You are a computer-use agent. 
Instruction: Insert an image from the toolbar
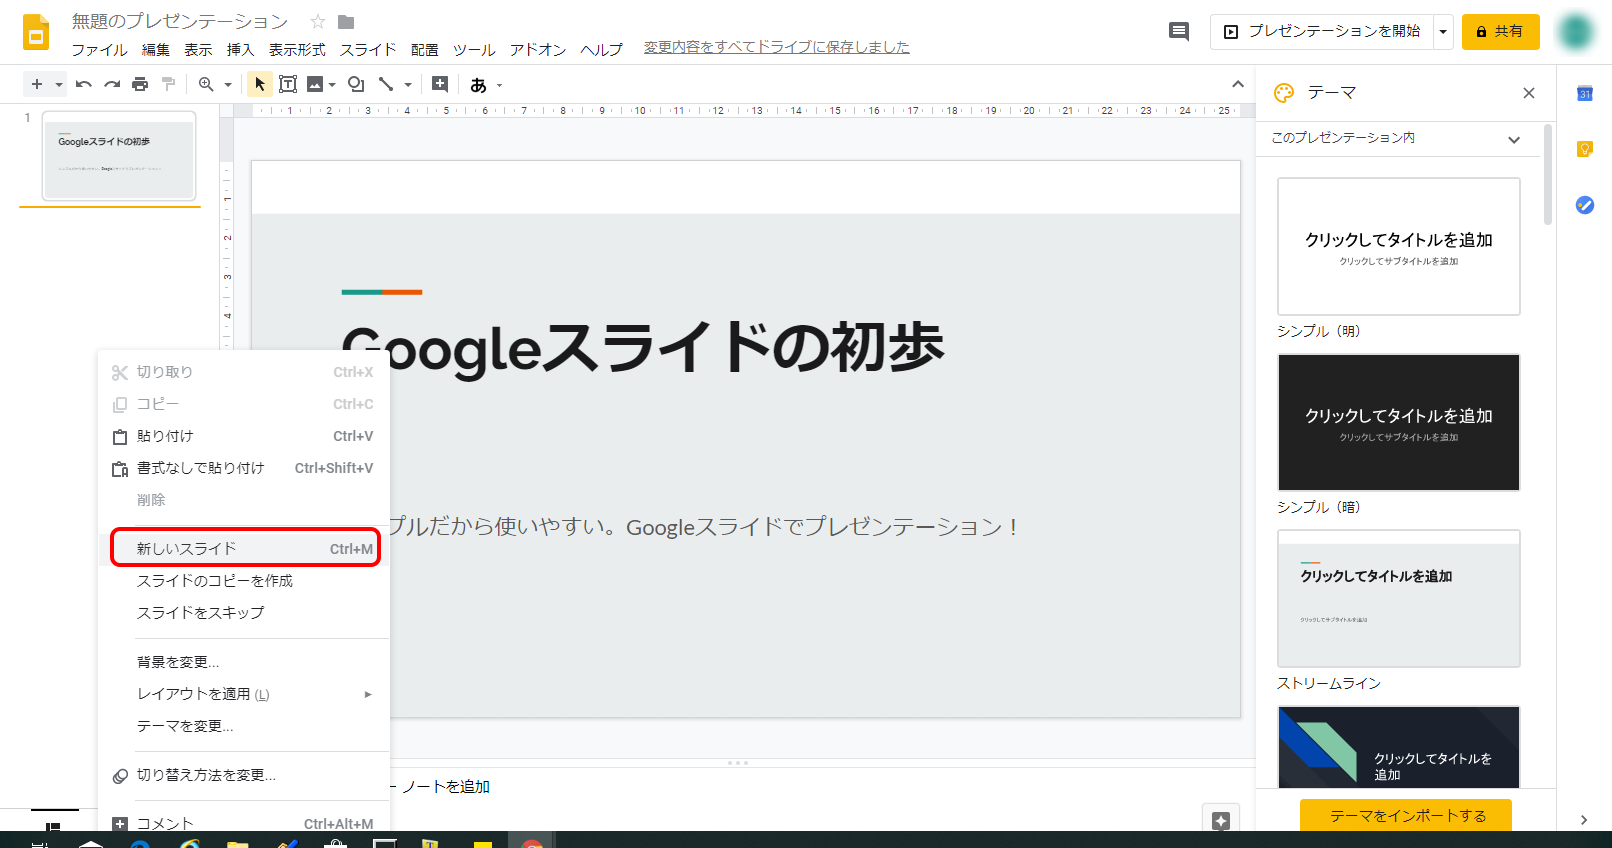pyautogui.click(x=315, y=84)
